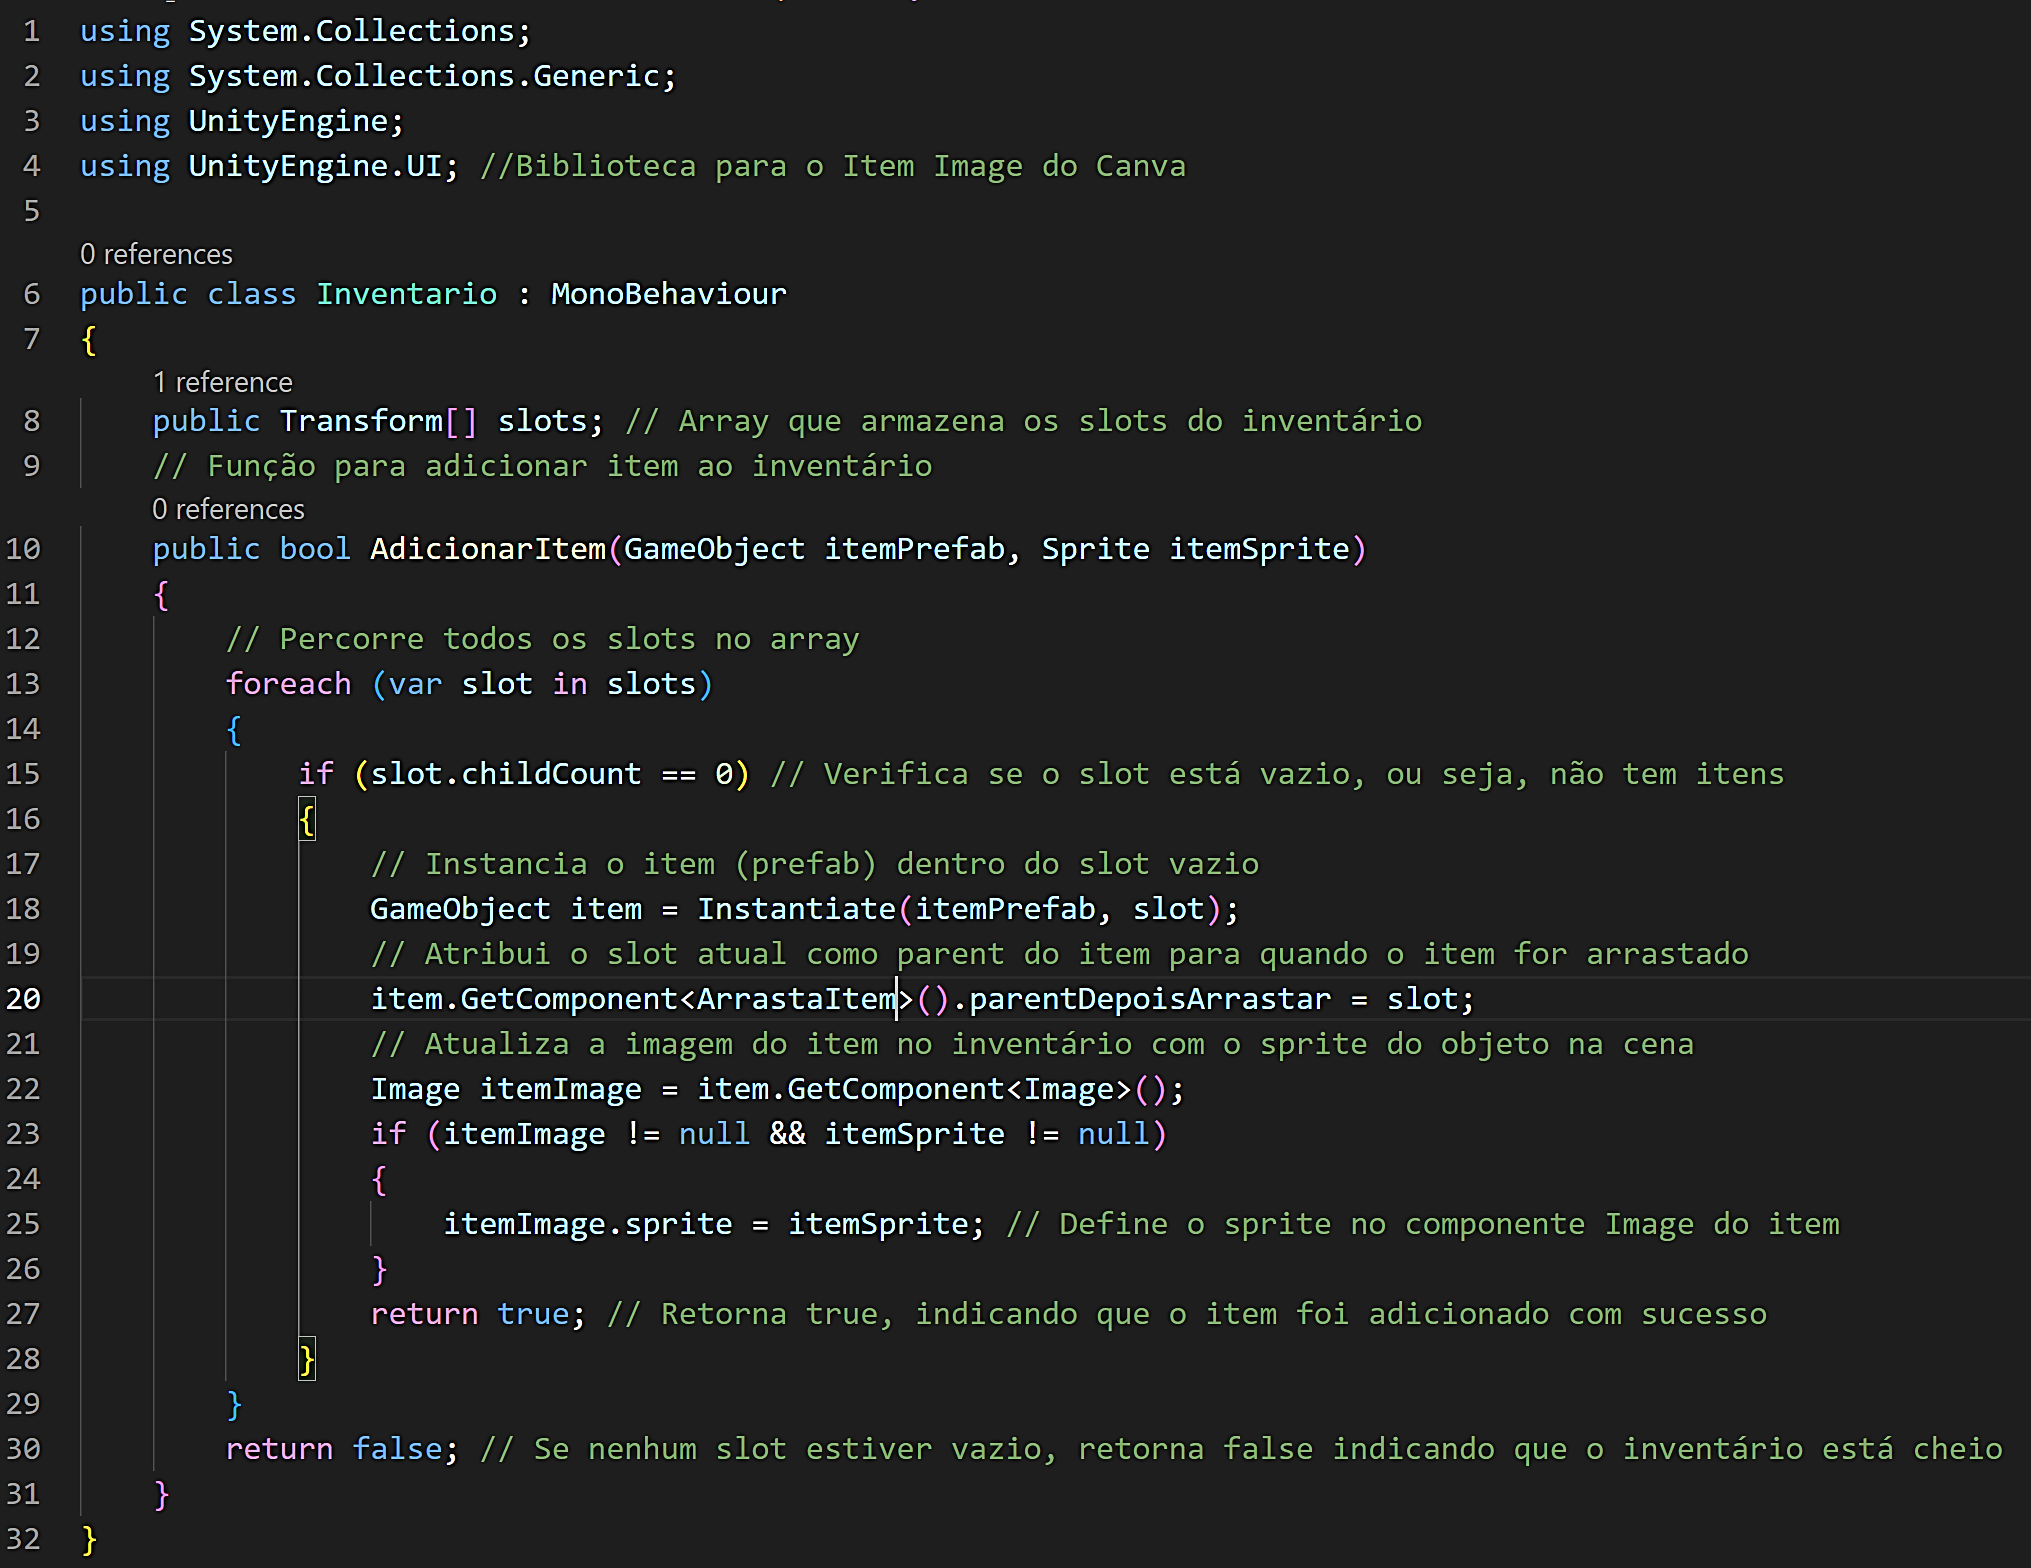The height and width of the screenshot is (1568, 2031).
Task: Click the UnityEngine.UI using directive
Action: click(314, 166)
